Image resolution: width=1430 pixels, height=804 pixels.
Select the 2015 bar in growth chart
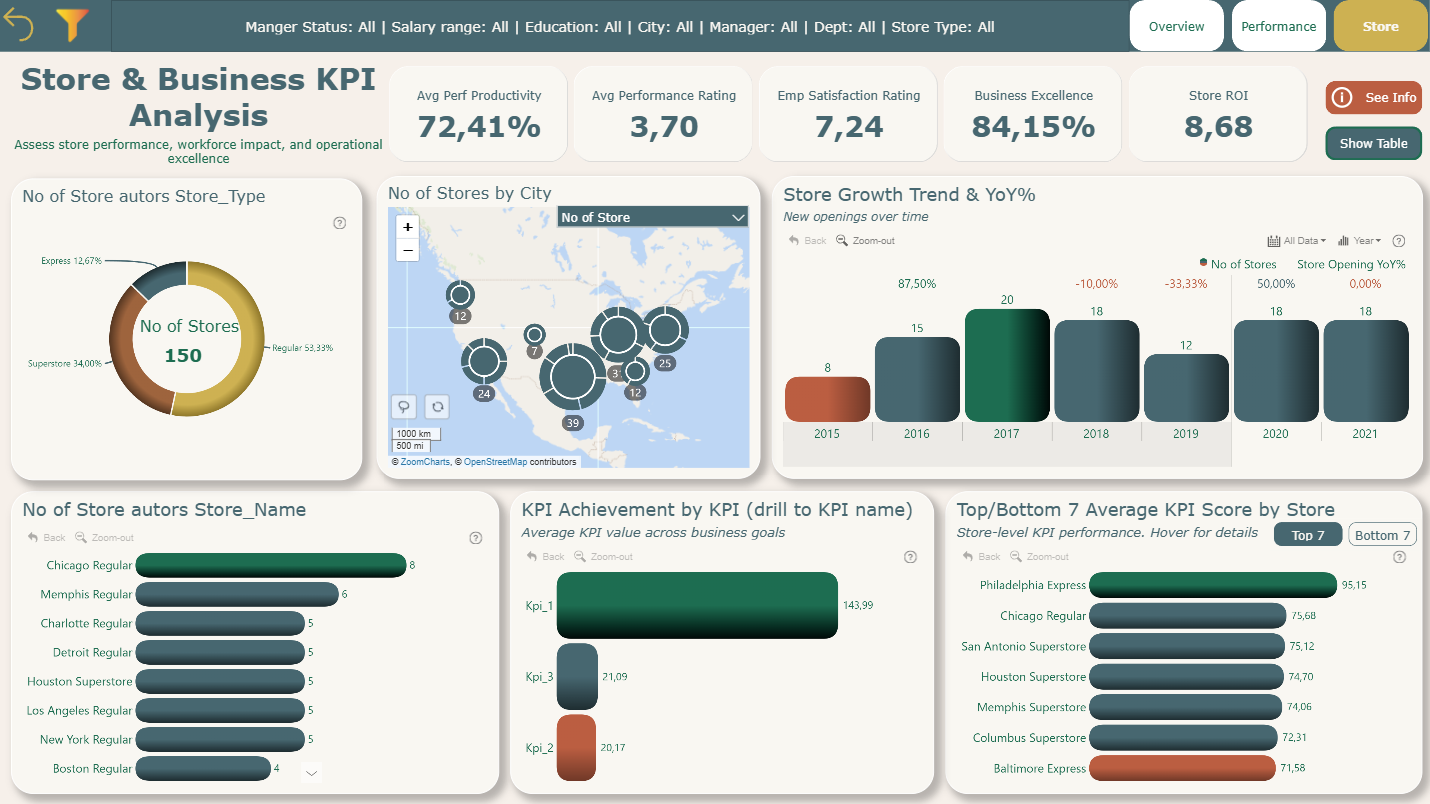tap(827, 399)
